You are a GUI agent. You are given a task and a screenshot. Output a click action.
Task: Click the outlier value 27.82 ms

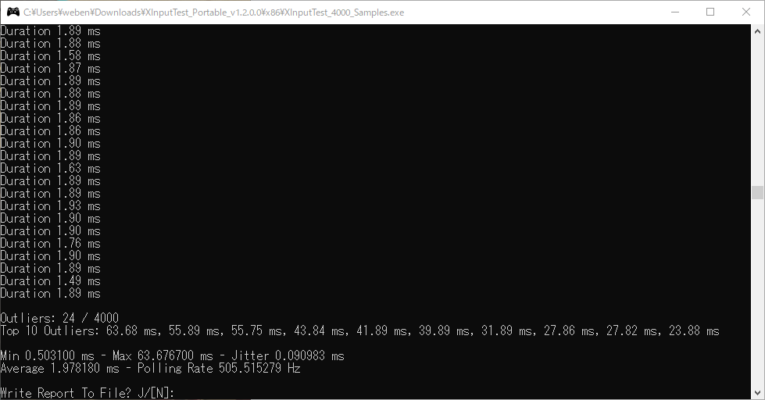tap(632, 331)
